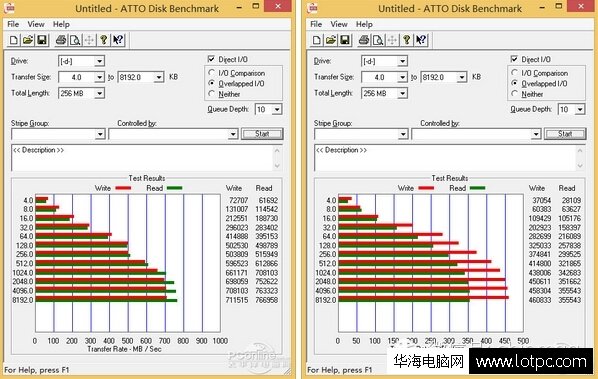Open Total Length dropdown in left window

click(99, 93)
